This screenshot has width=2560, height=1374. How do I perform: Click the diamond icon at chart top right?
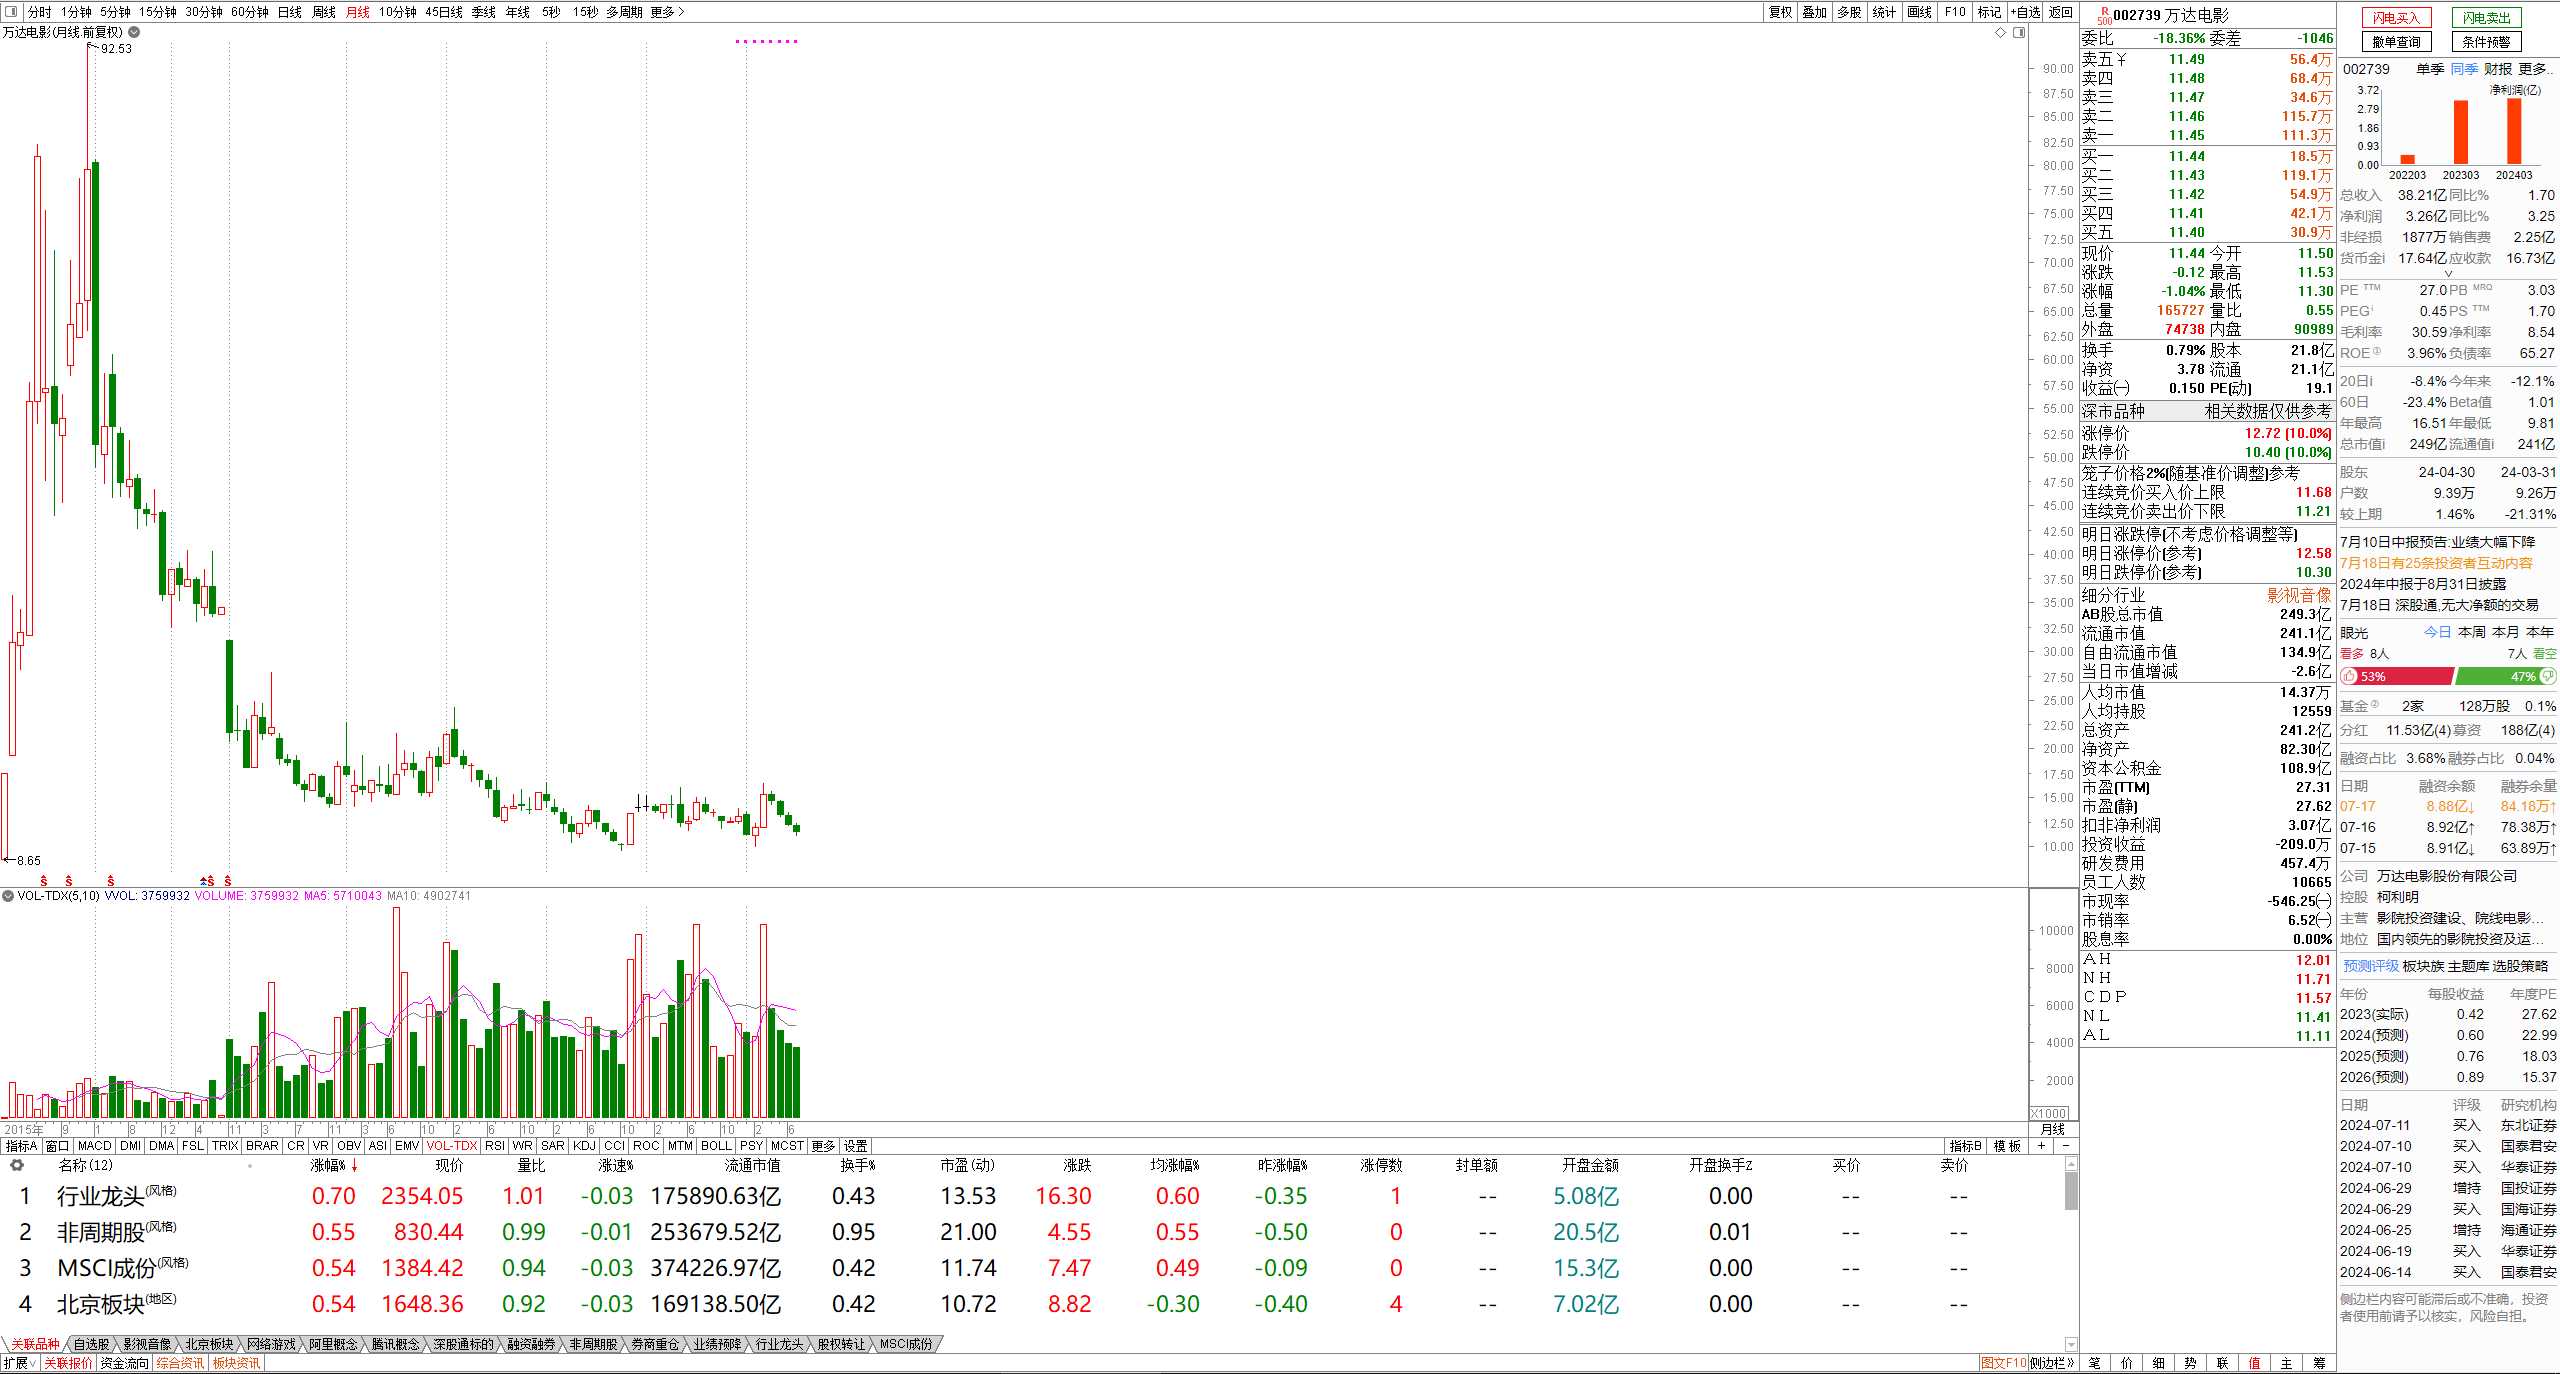click(x=2000, y=32)
